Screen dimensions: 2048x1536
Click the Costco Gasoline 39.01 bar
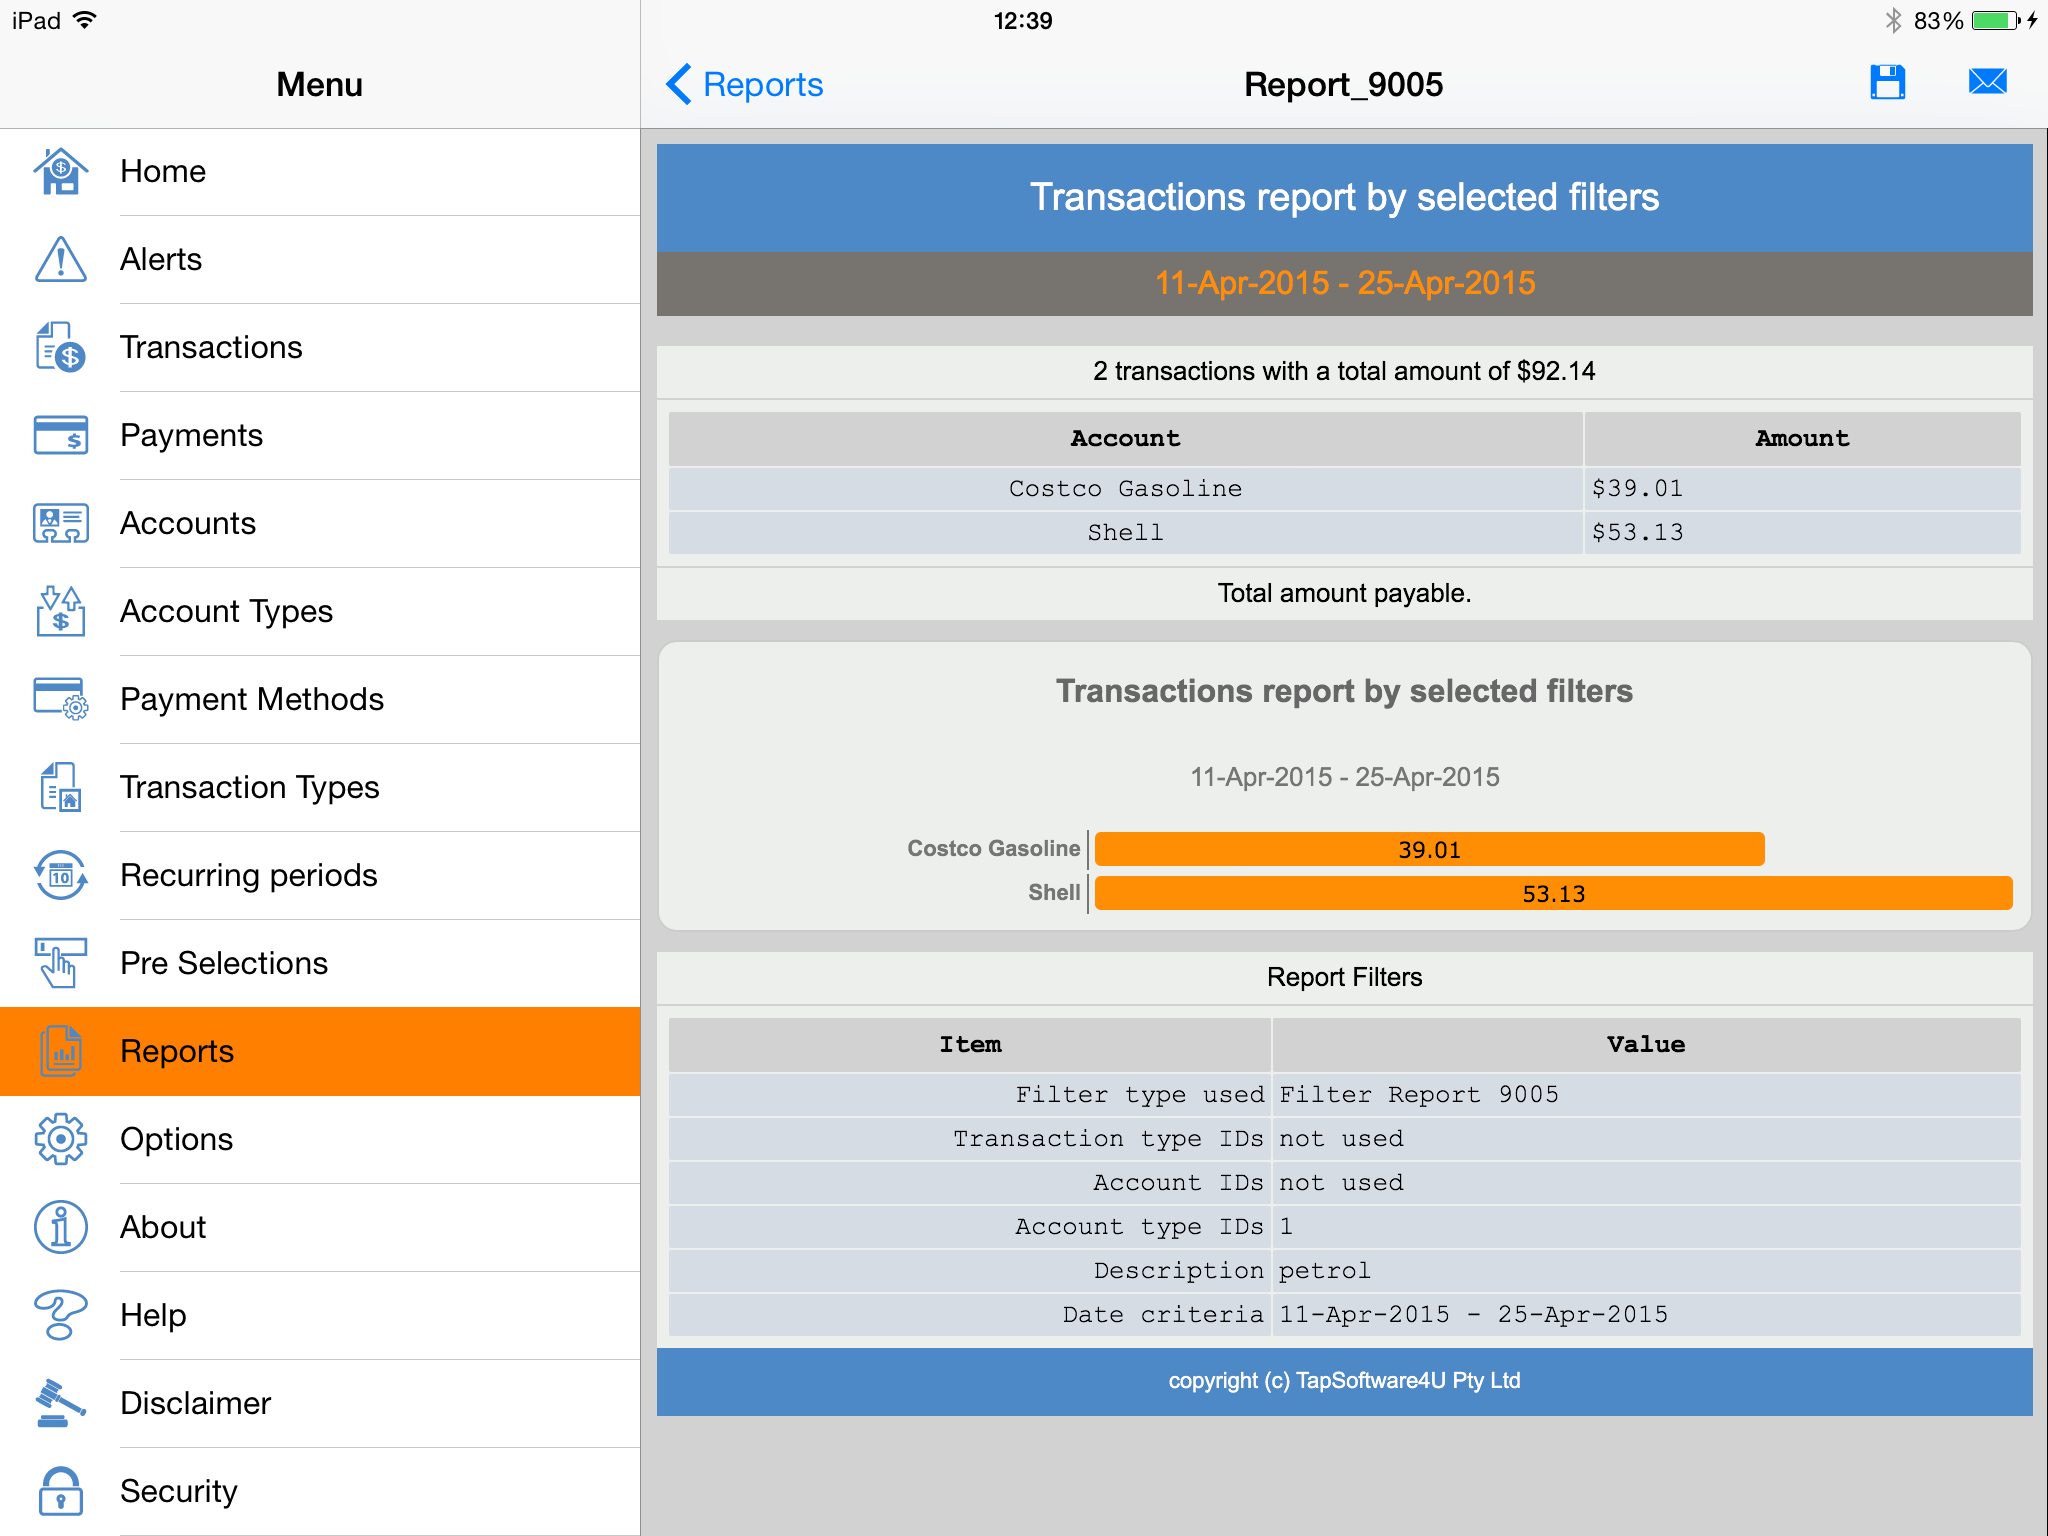point(1429,849)
